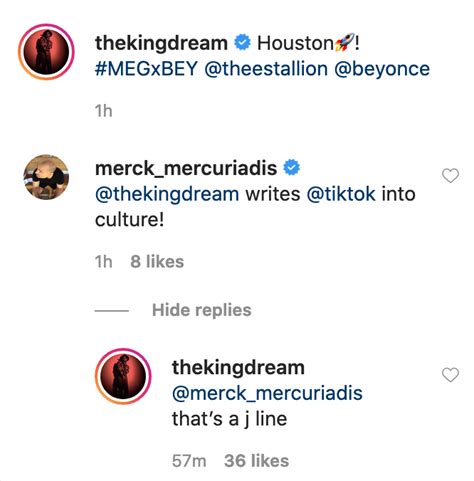This screenshot has height=481, width=474.
Task: Open merck_mercuriadis username in comment
Action: (186, 168)
